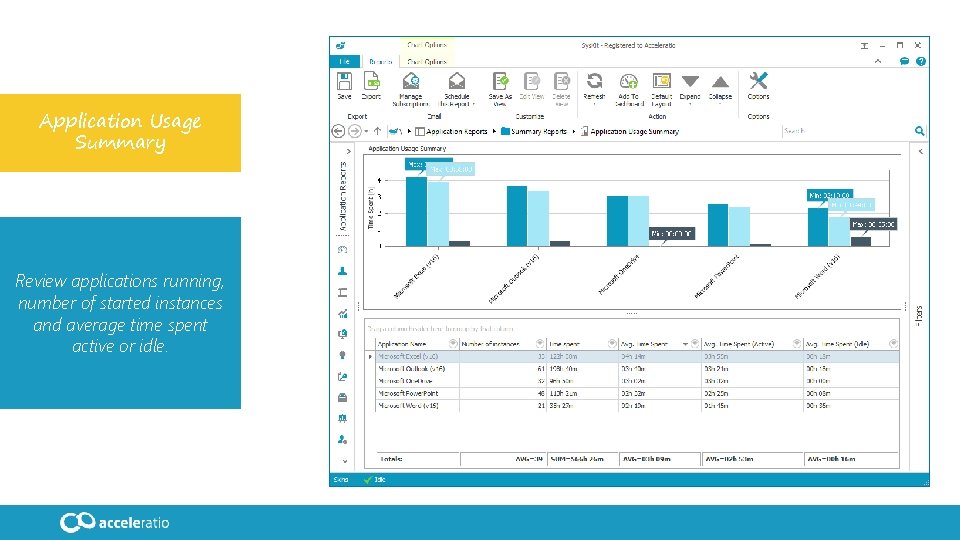The height and width of the screenshot is (540, 960).
Task: Open the Time Spent column filter
Action: pyautogui.click(x=612, y=343)
